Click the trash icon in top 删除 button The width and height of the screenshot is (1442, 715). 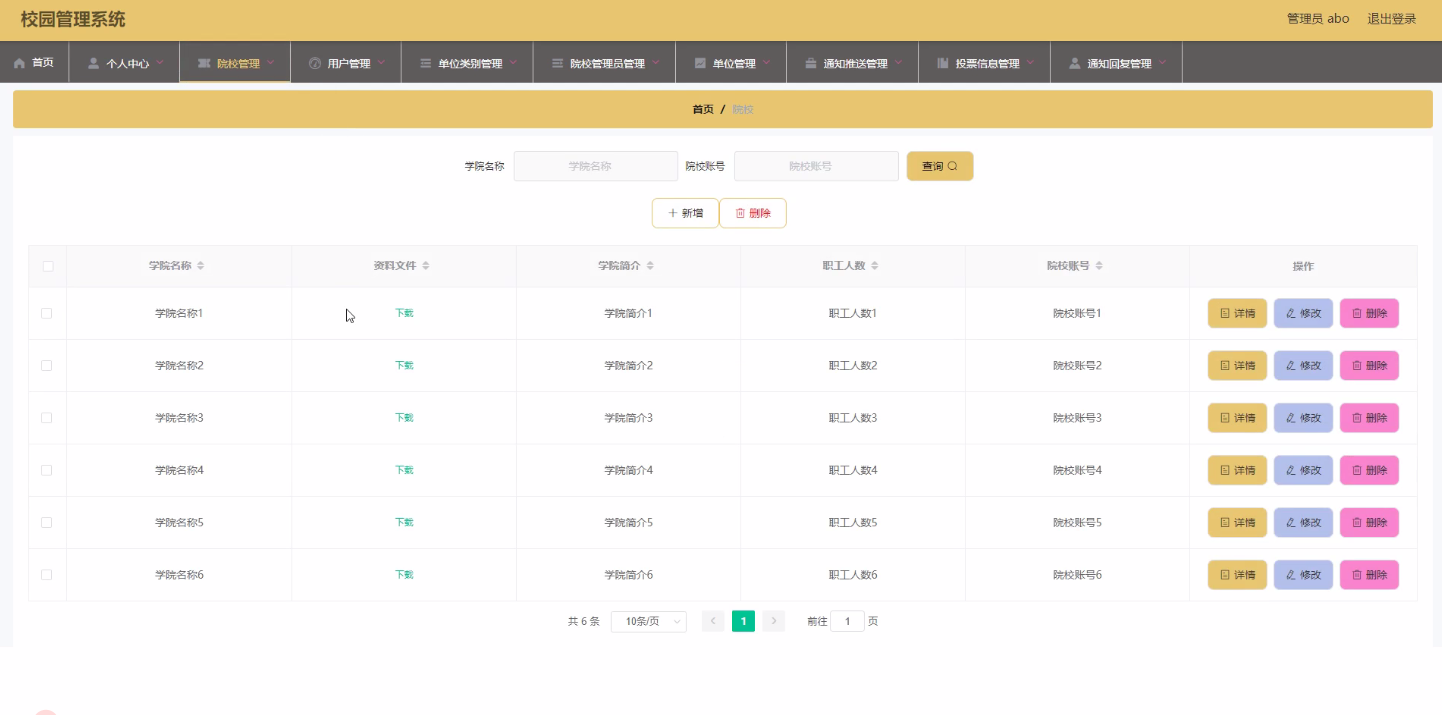pyautogui.click(x=740, y=213)
